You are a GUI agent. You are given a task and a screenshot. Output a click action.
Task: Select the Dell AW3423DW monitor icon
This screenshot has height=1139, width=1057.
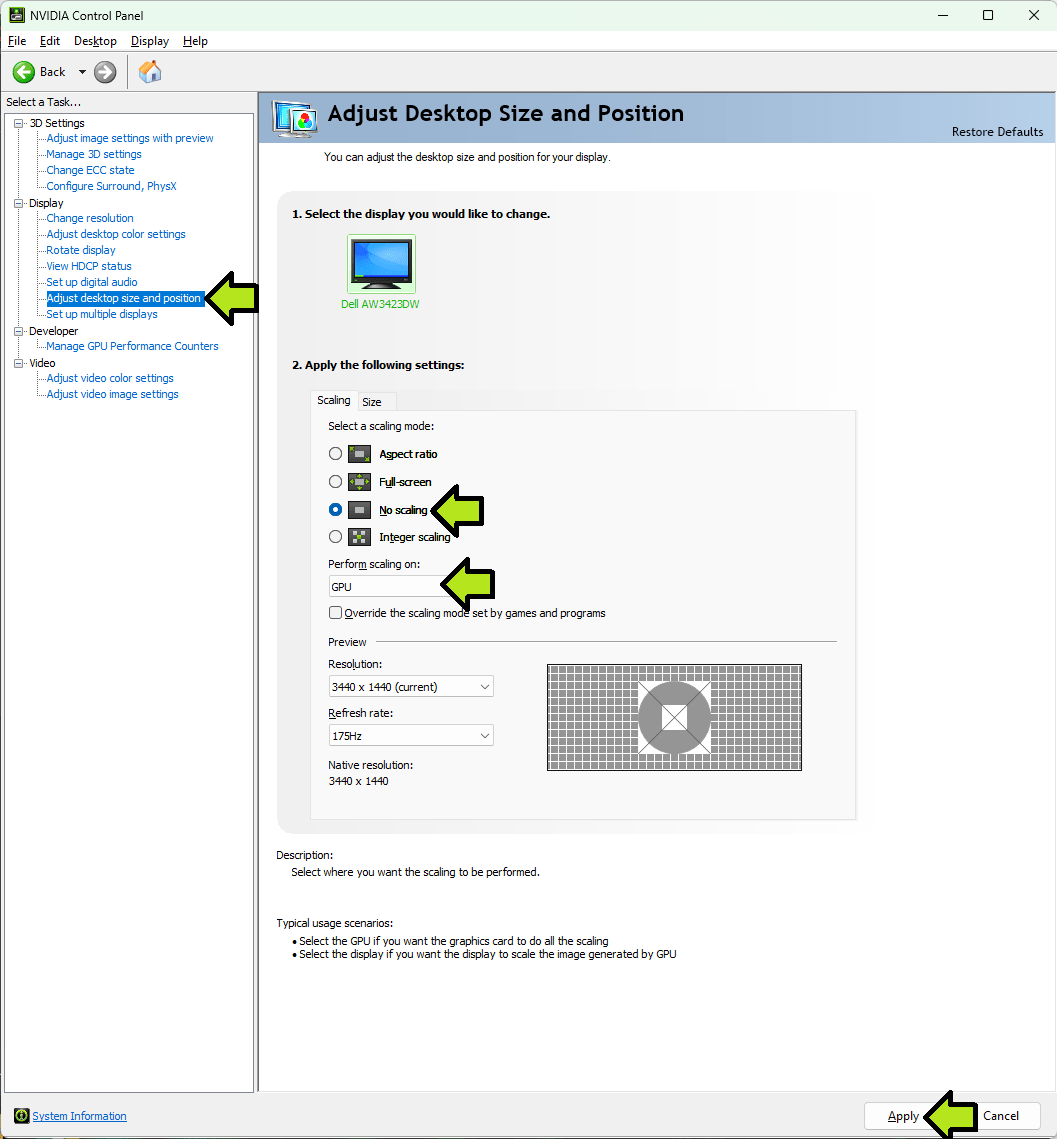(x=381, y=263)
